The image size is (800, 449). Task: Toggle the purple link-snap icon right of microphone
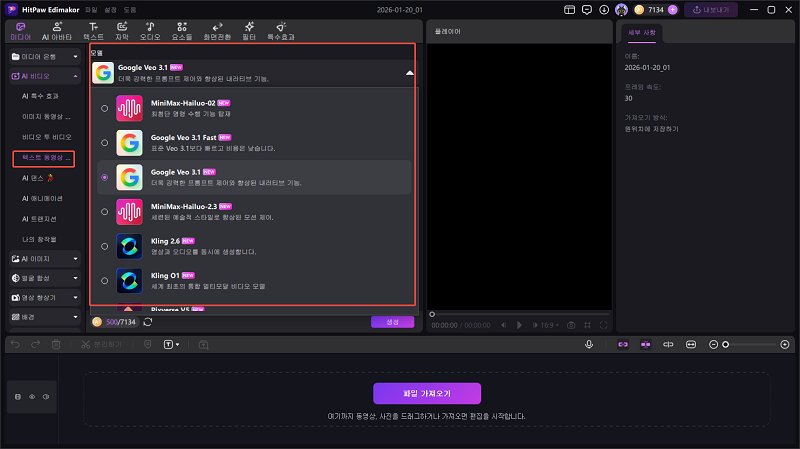pos(623,345)
